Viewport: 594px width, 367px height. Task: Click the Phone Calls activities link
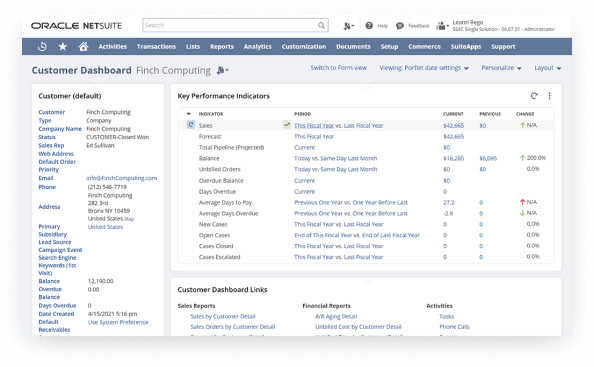(x=455, y=326)
